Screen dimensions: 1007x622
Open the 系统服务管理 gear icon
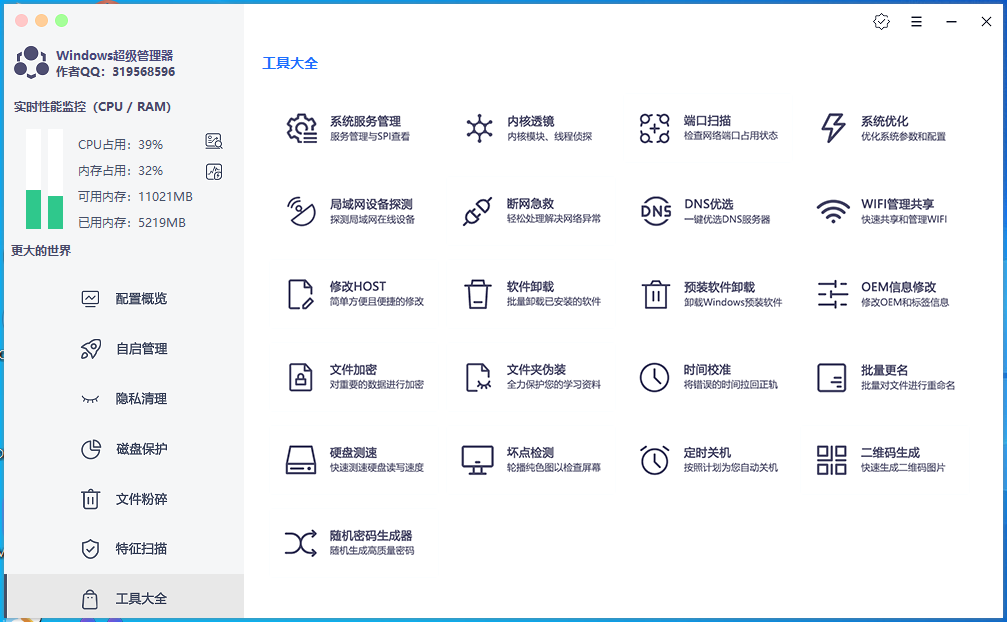click(301, 128)
